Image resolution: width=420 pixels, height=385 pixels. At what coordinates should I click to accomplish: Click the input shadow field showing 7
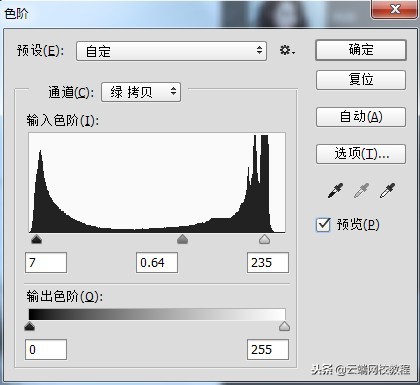[x=46, y=263]
